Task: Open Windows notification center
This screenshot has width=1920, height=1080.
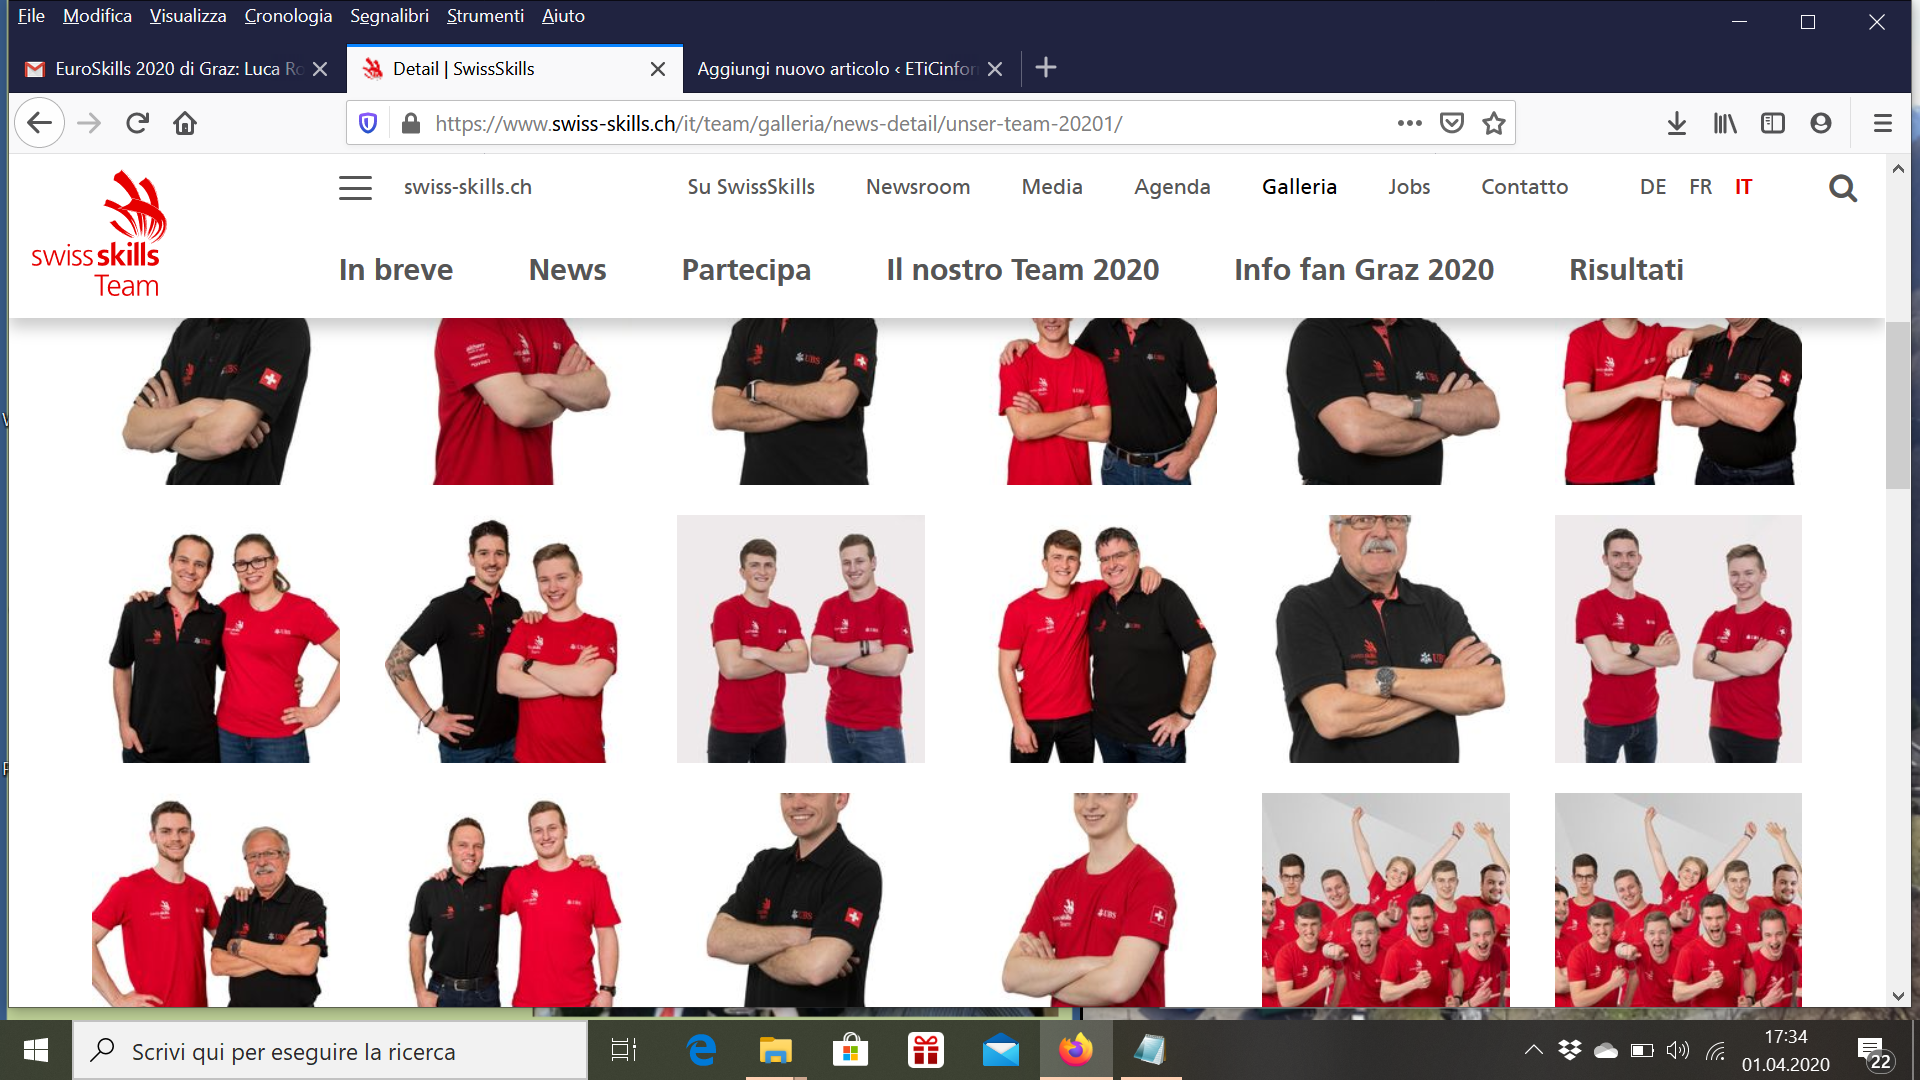Action: point(1875,1051)
